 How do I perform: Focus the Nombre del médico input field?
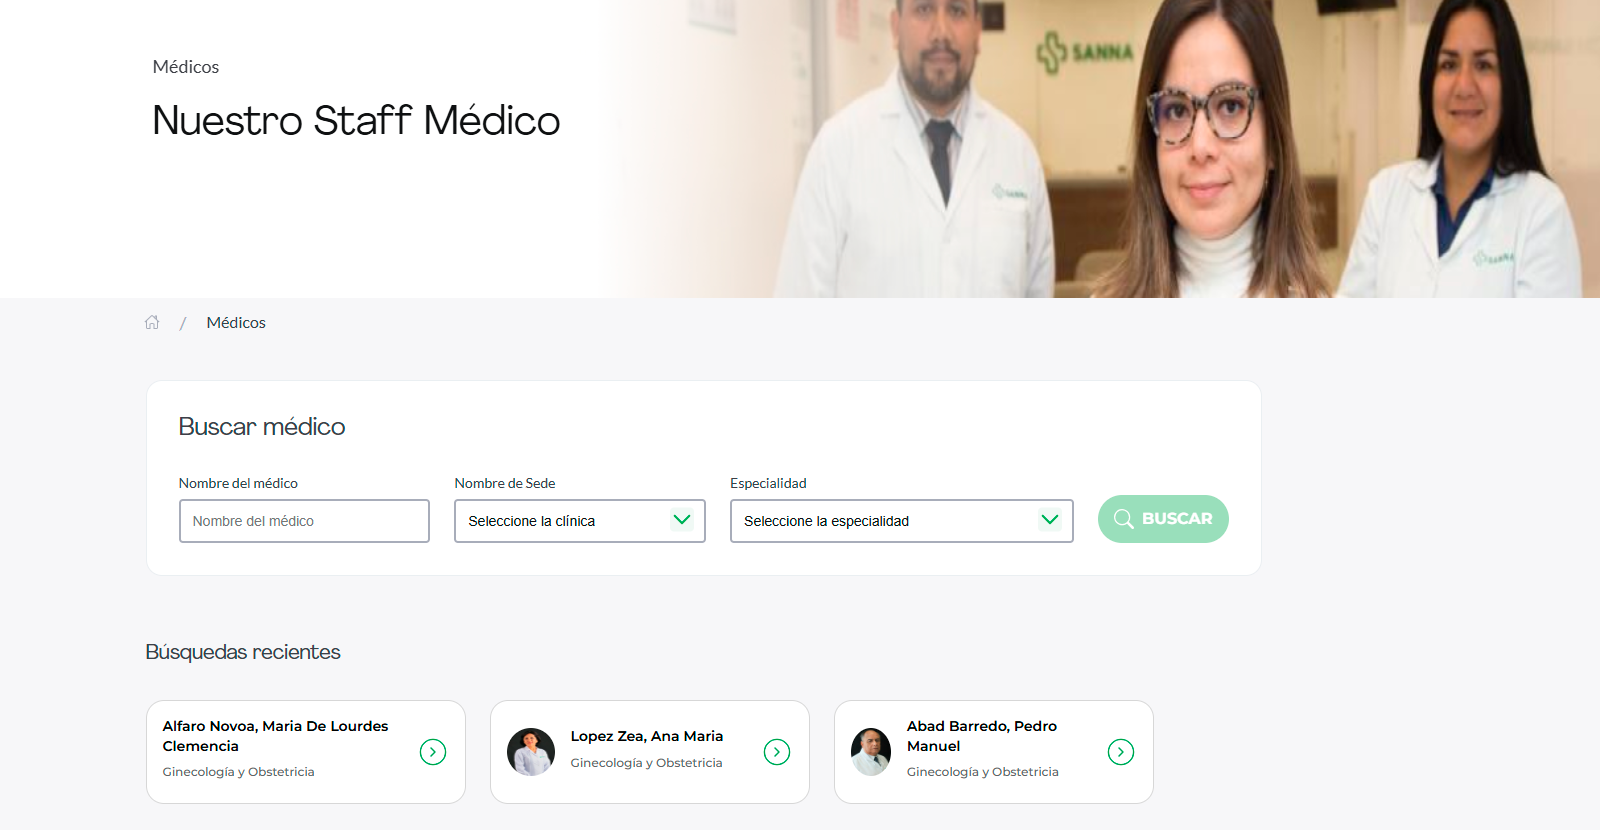coord(304,521)
